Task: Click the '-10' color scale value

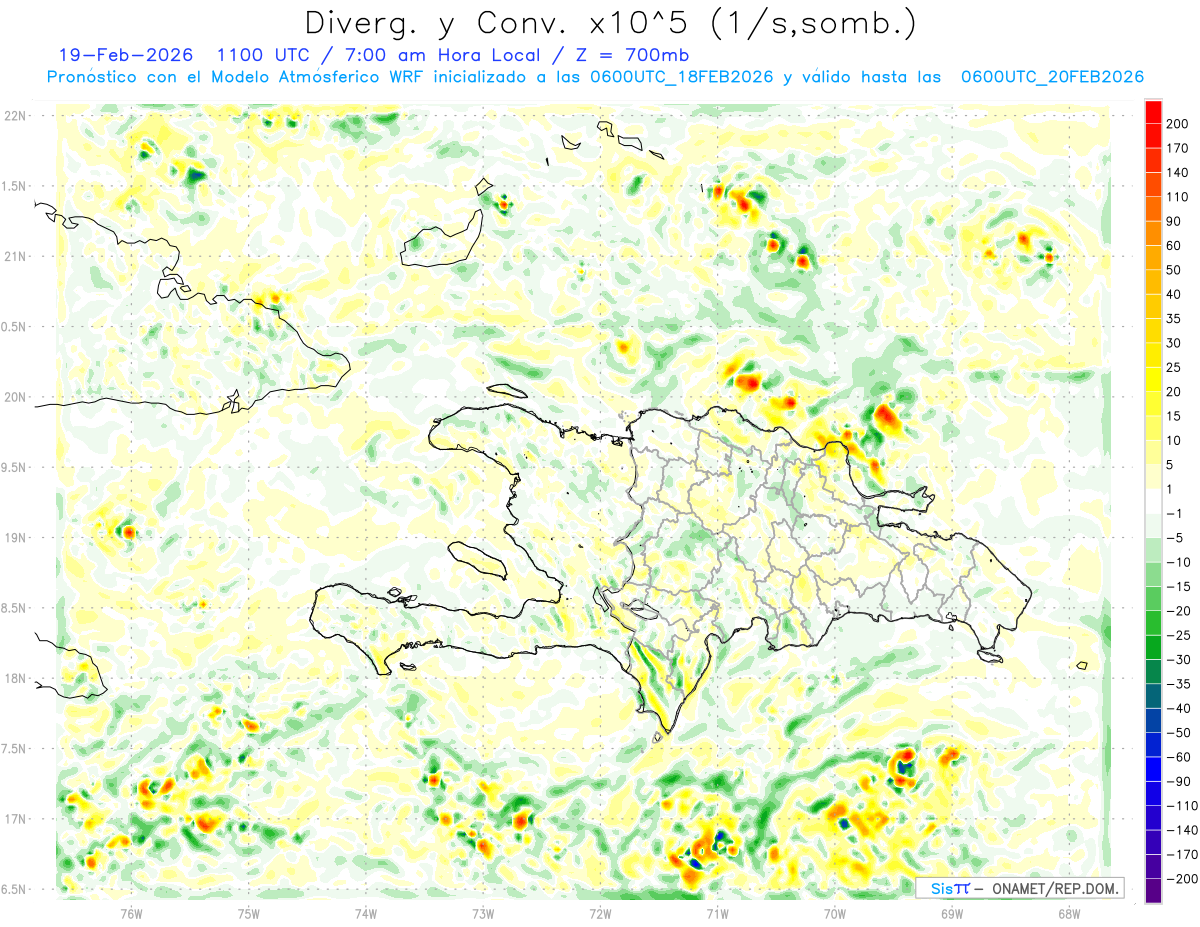Action: click(1177, 562)
